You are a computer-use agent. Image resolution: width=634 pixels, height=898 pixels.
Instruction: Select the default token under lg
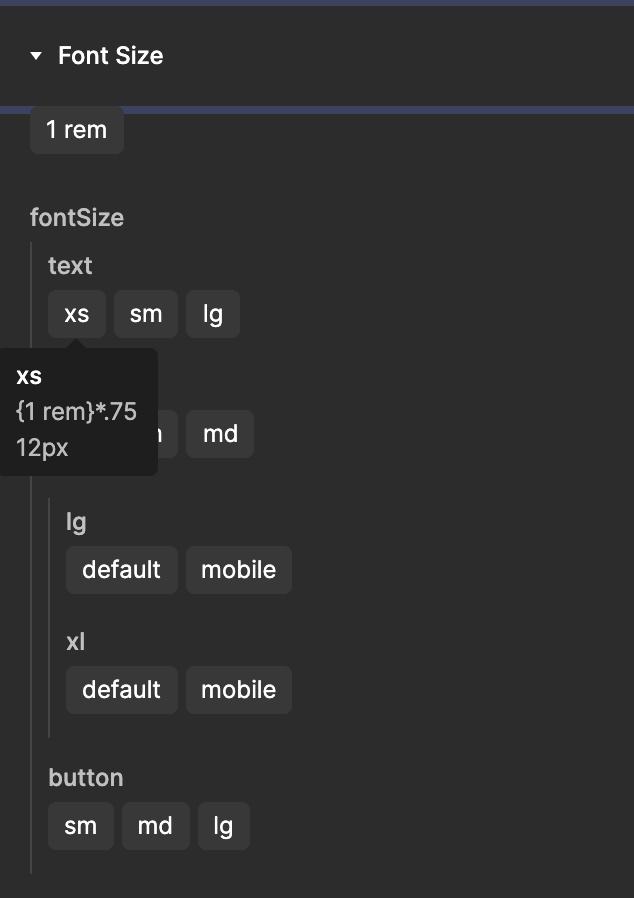(121, 569)
